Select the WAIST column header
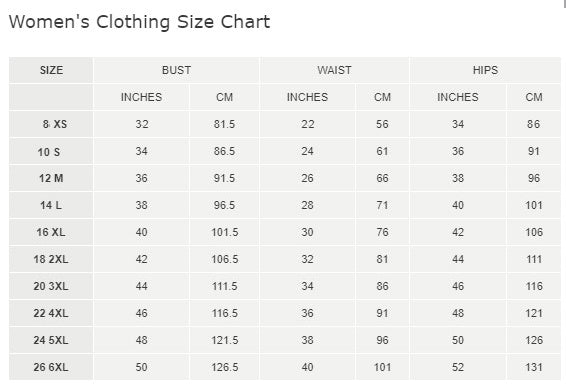Viewport: 566px width, 389px height. click(x=334, y=70)
